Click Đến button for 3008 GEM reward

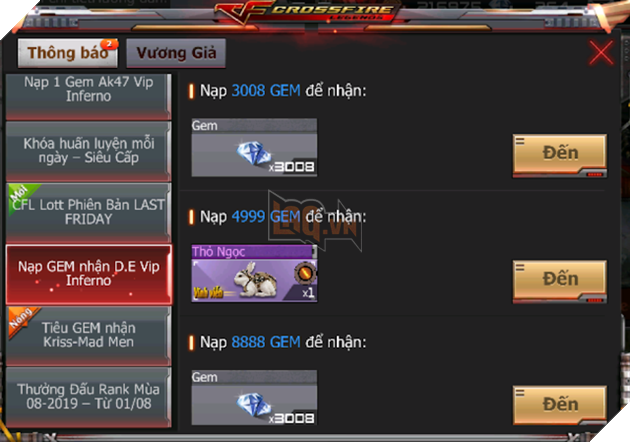click(560, 156)
